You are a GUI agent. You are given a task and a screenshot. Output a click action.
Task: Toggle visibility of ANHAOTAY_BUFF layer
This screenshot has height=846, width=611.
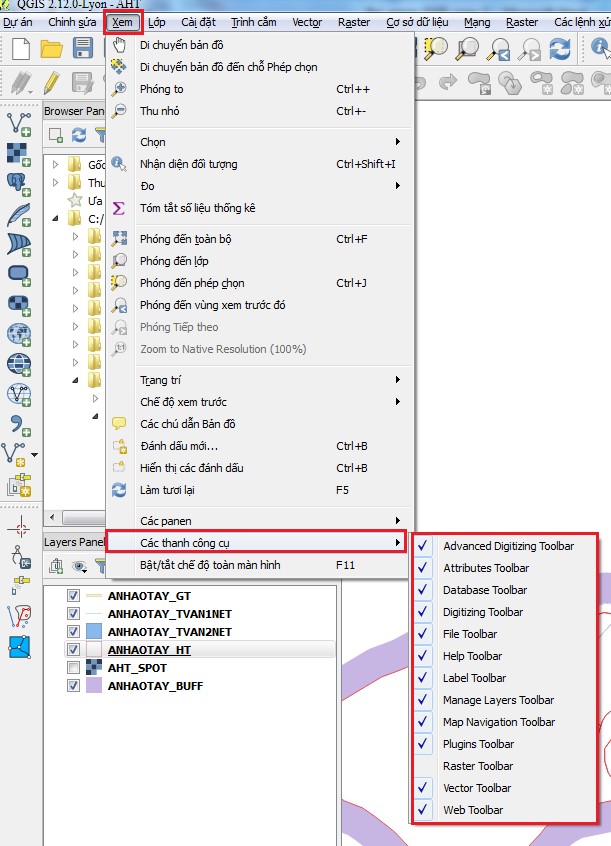pyautogui.click(x=73, y=685)
